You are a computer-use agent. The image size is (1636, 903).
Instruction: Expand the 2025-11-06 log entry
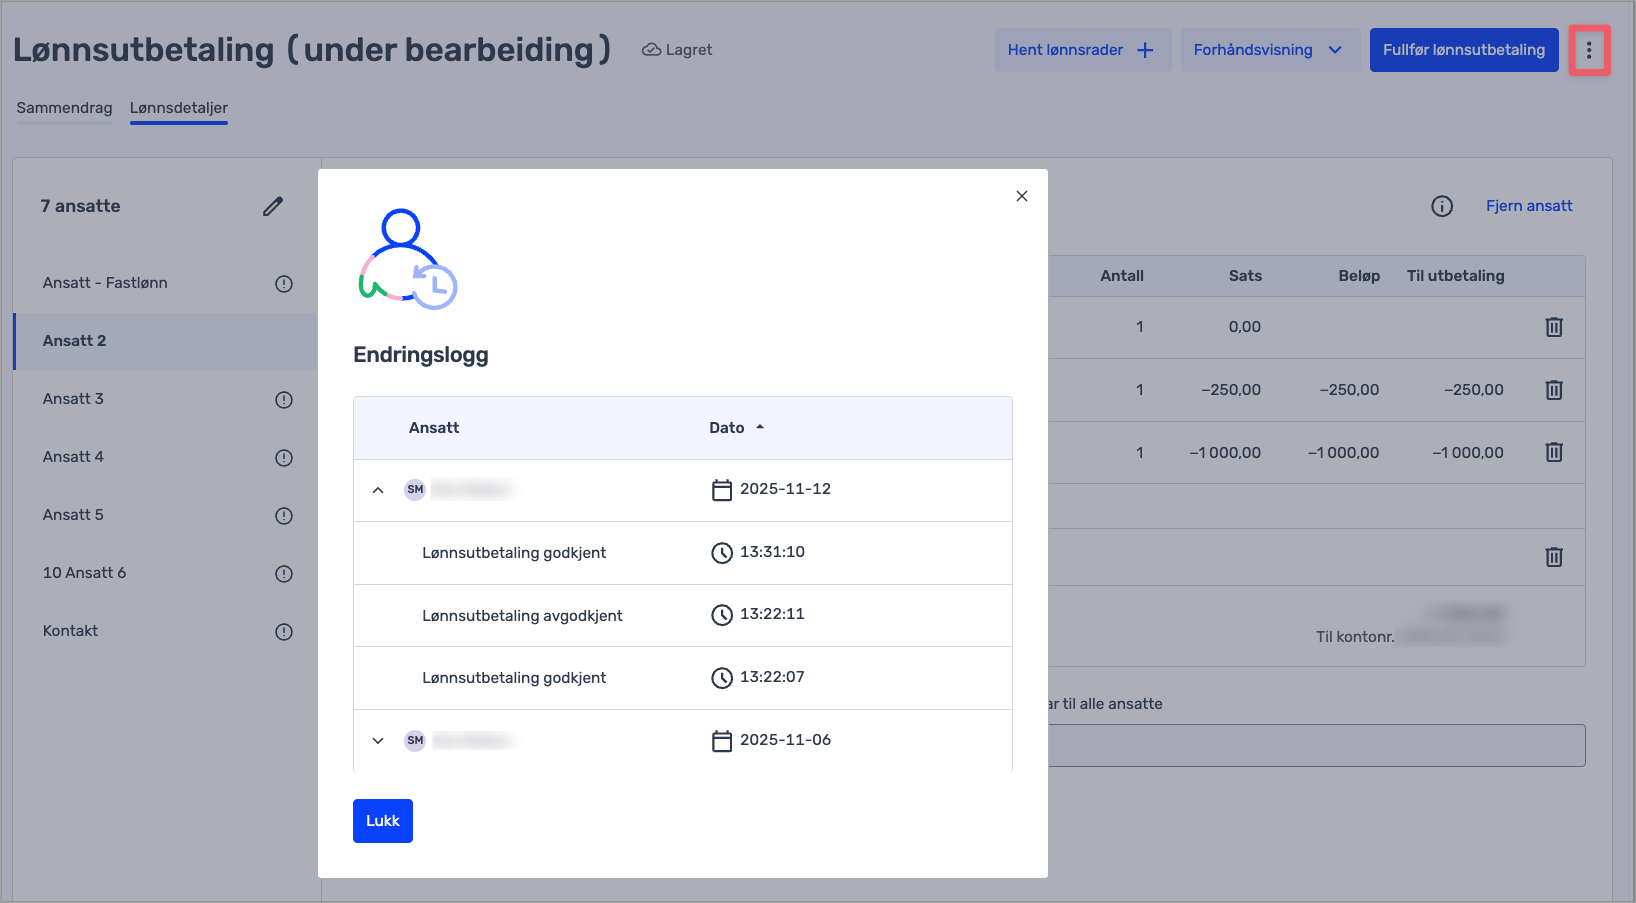pos(378,741)
